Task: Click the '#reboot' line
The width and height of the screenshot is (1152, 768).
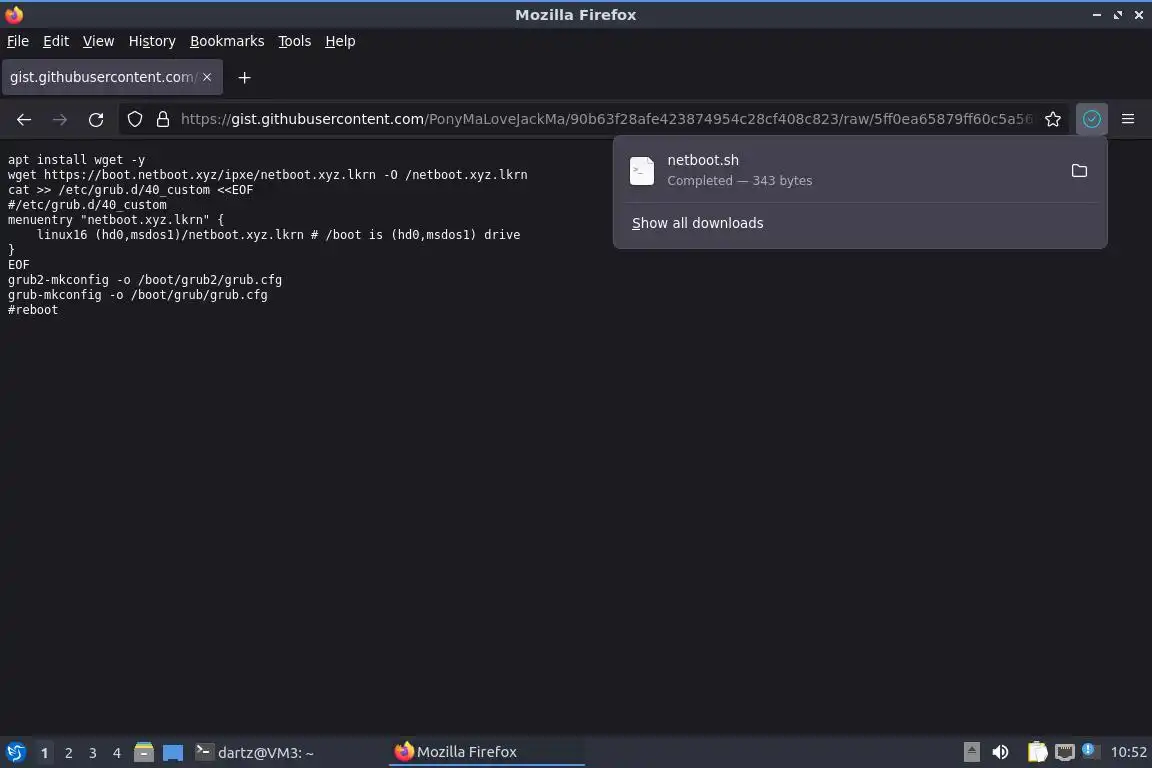Action: pos(33,309)
